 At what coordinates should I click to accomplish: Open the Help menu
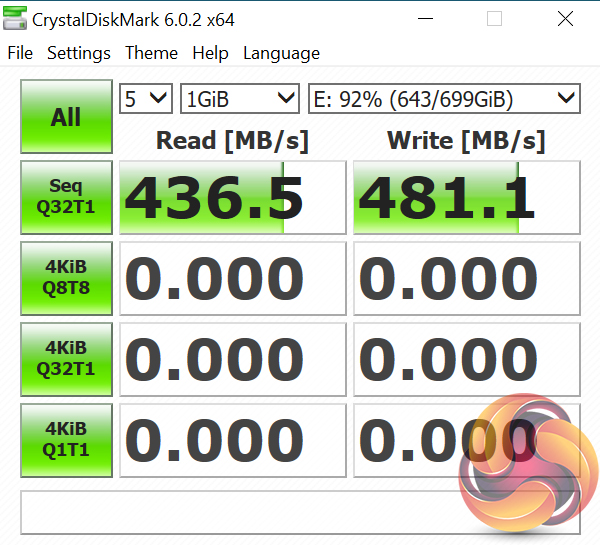(x=210, y=53)
